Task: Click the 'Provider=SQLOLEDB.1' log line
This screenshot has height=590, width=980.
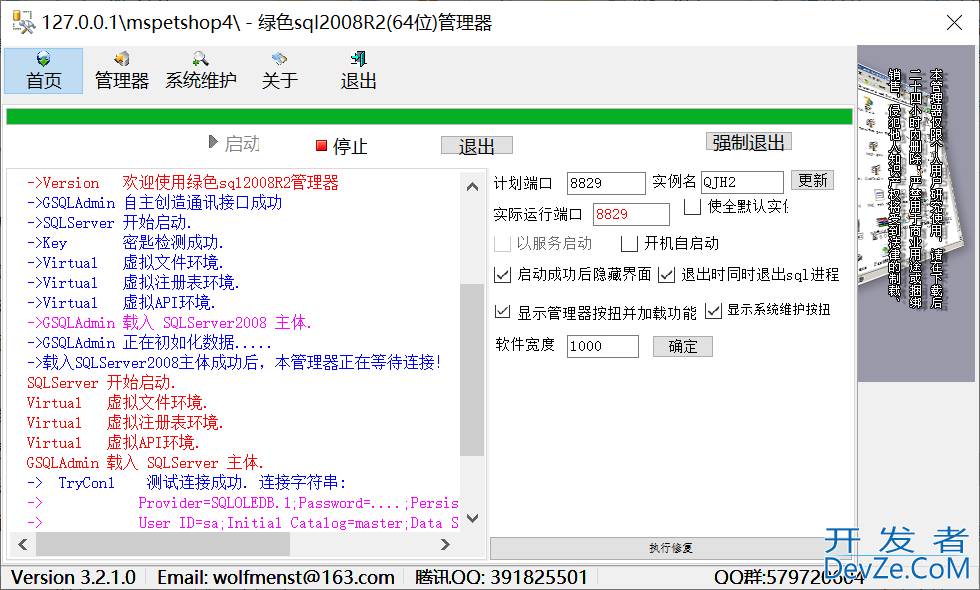Action: tap(242, 503)
